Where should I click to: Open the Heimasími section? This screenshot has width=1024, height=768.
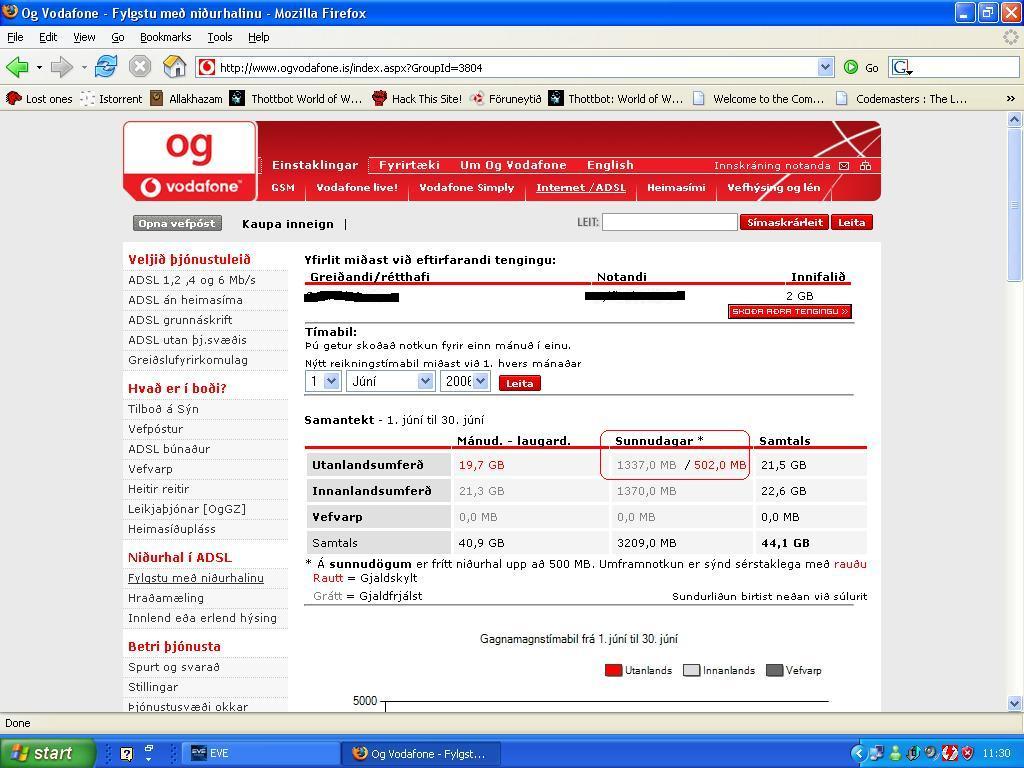[676, 187]
